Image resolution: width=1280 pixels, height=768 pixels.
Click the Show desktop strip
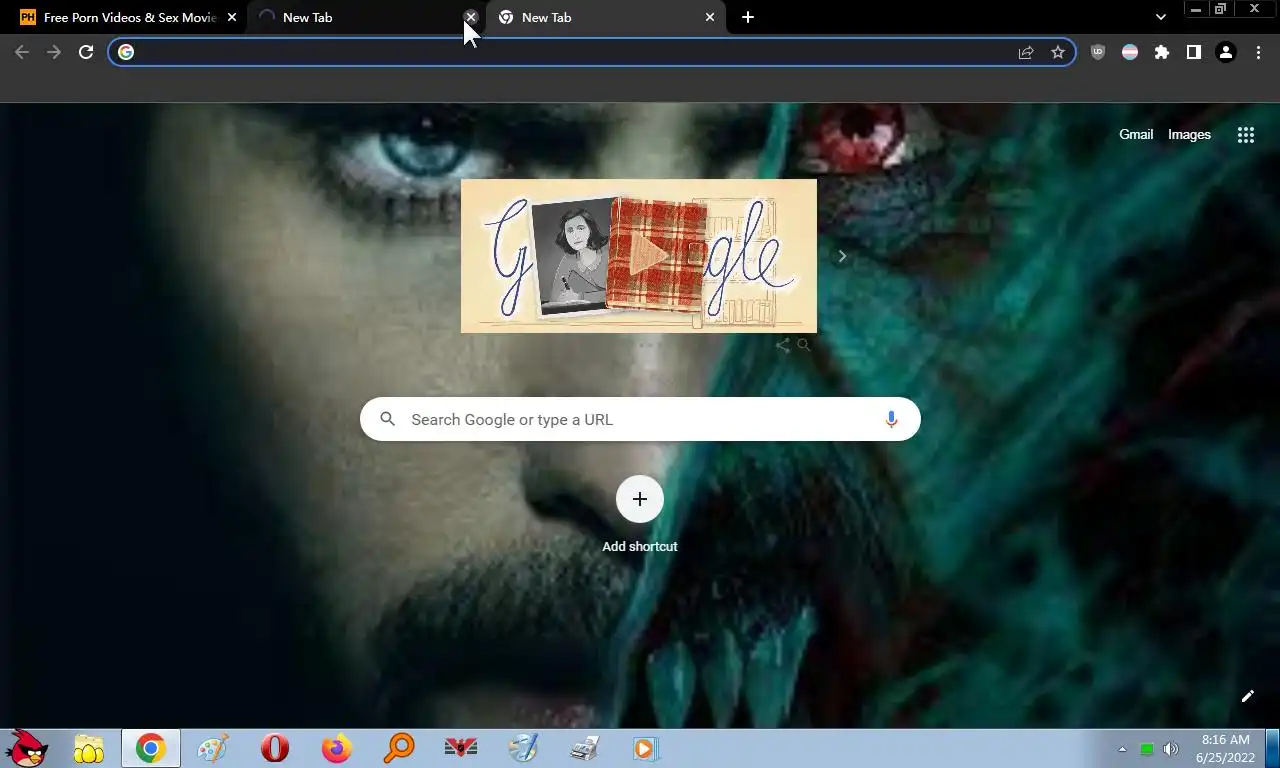click(x=1273, y=748)
